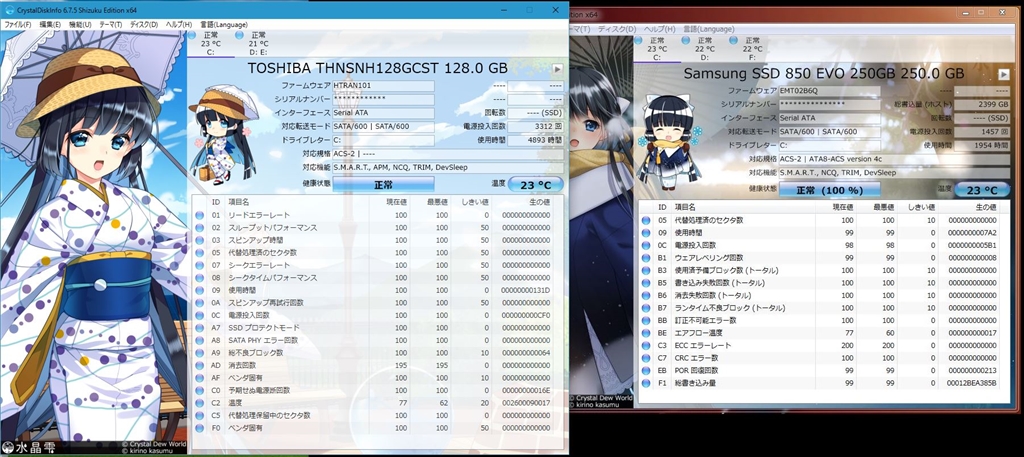Screen dimensions: 1024x457
Task: Click status icon of スピンアップ再試行回数 row
Action: point(200,302)
